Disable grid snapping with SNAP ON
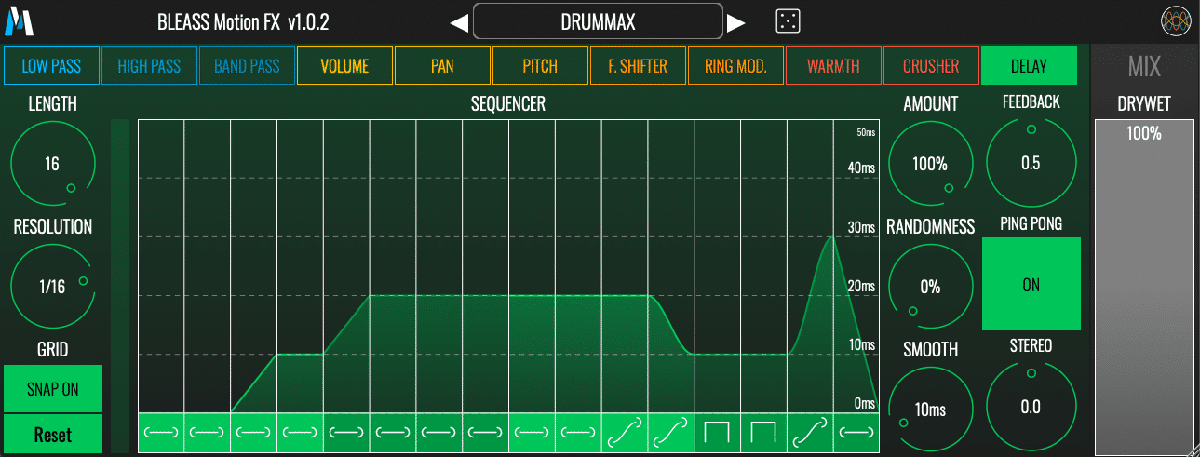 (x=52, y=390)
